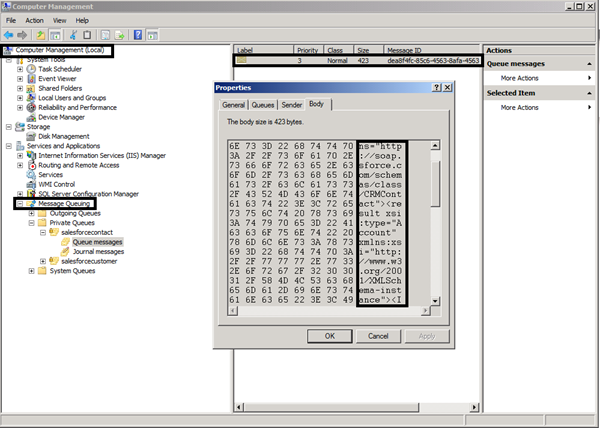
Task: Click the Reliability and Performance icon
Action: (31, 107)
